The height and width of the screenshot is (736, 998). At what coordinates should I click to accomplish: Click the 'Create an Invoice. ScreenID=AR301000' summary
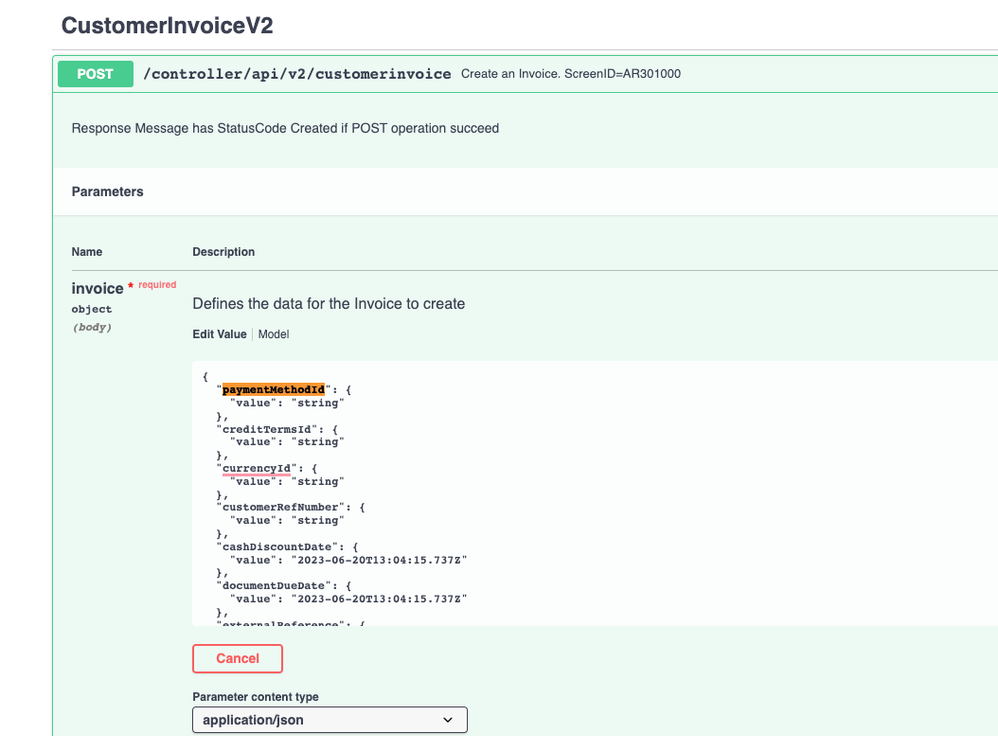tap(571, 74)
